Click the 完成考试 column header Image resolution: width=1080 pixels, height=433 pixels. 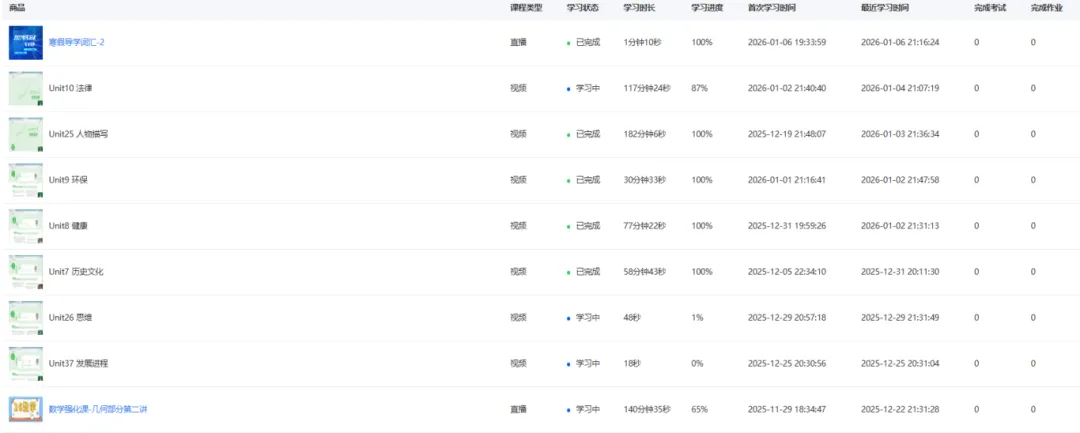[990, 8]
